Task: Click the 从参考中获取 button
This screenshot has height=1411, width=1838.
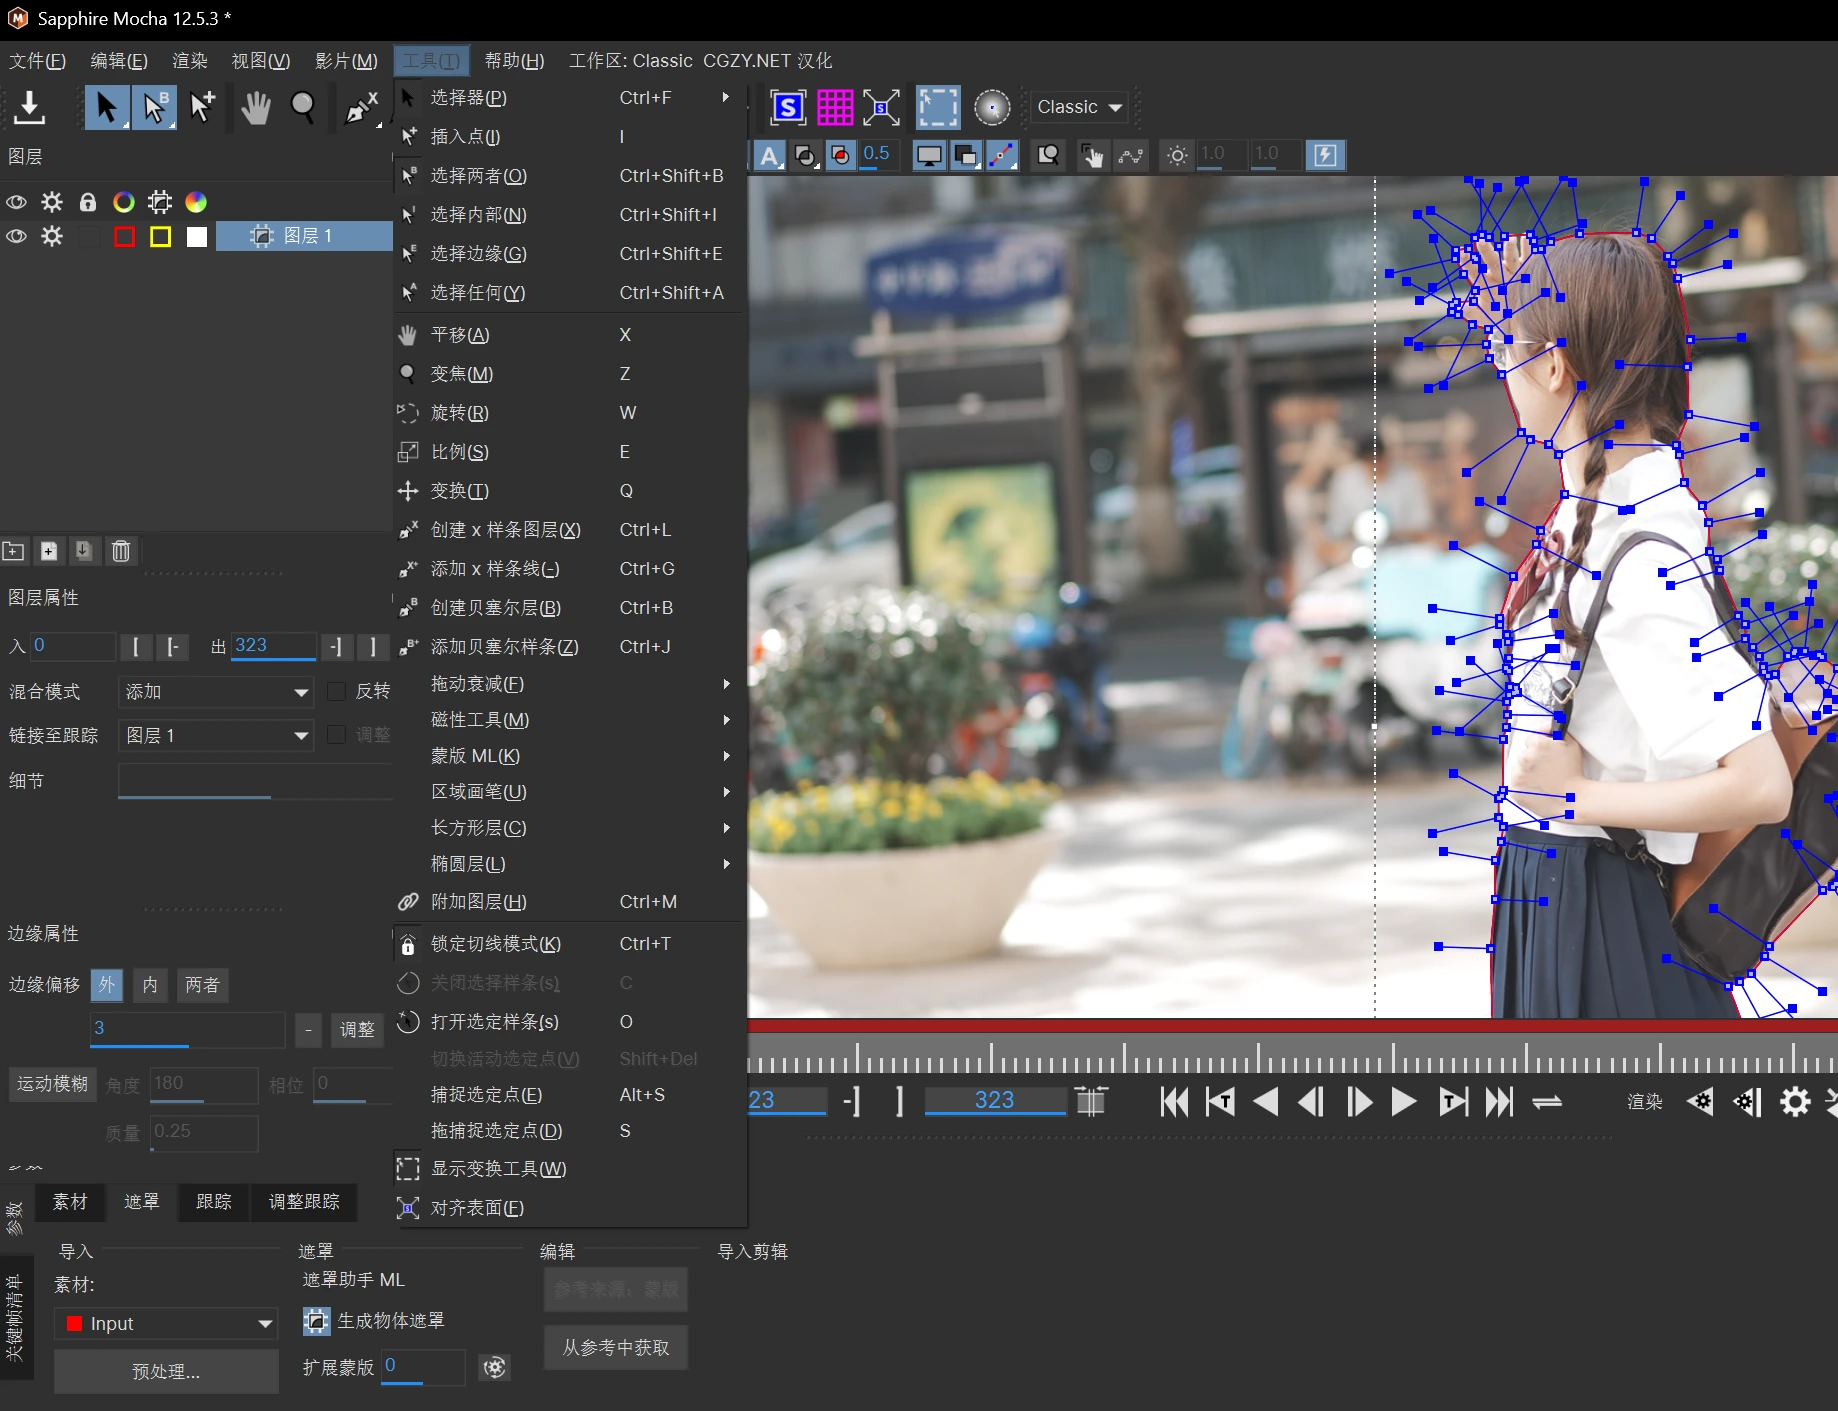Action: 616,1348
